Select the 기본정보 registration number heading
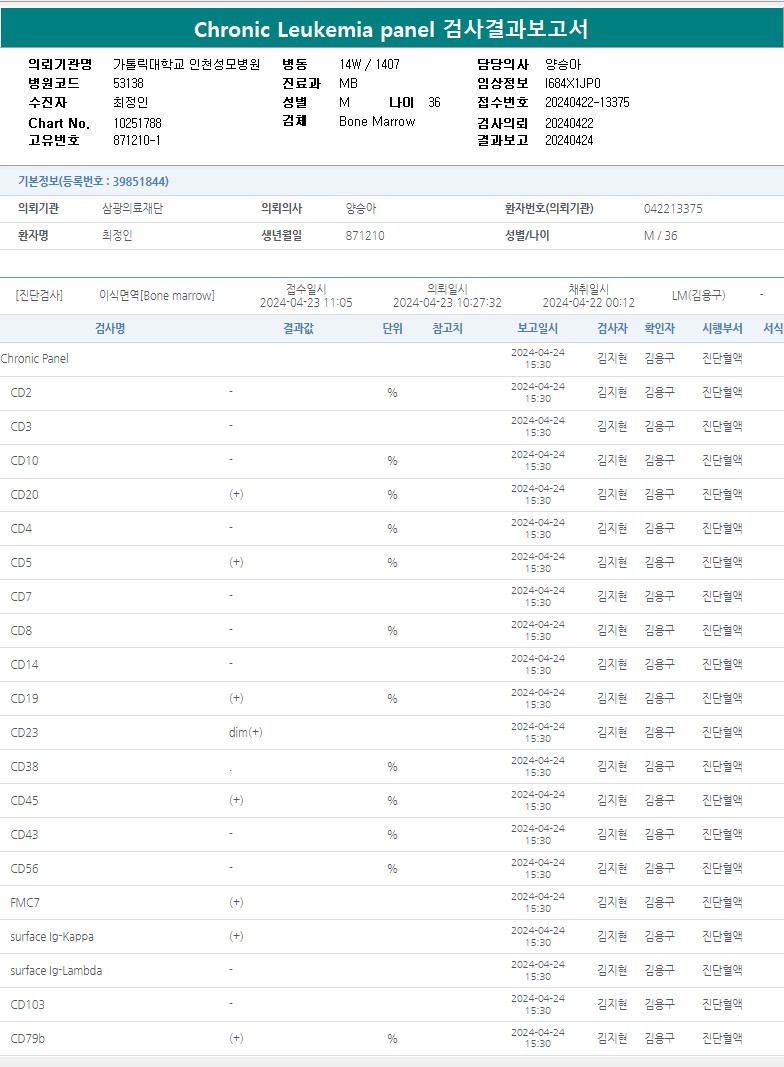The height and width of the screenshot is (1067, 784). [x=93, y=181]
